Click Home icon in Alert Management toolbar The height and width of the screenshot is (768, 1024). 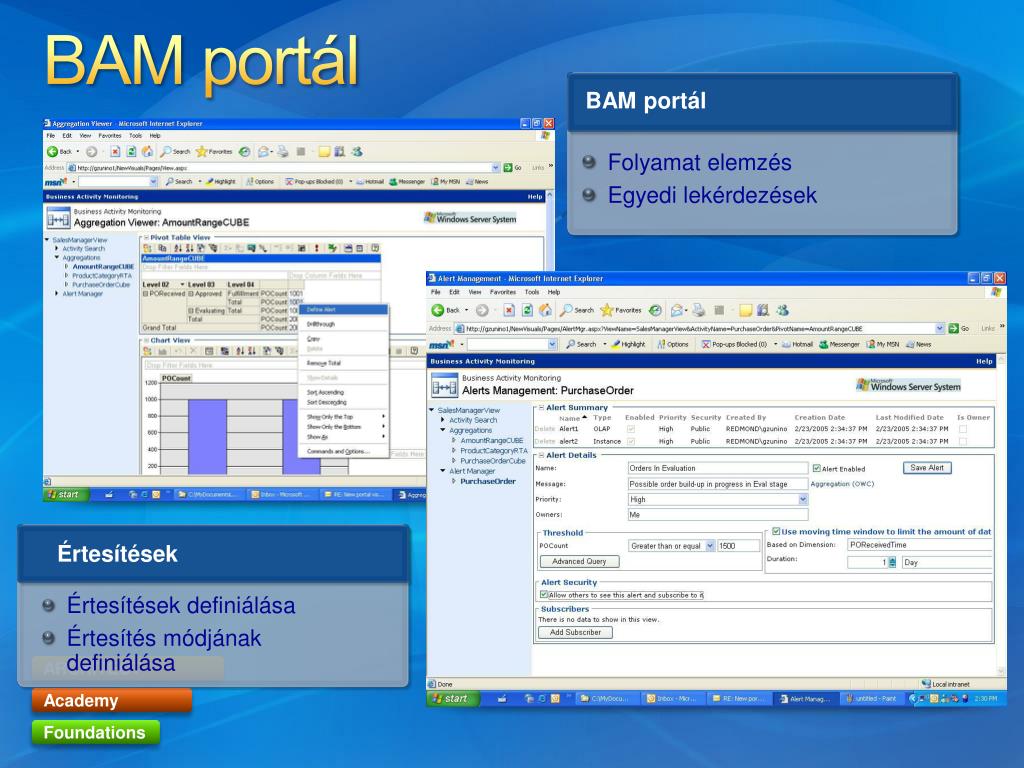click(x=545, y=310)
